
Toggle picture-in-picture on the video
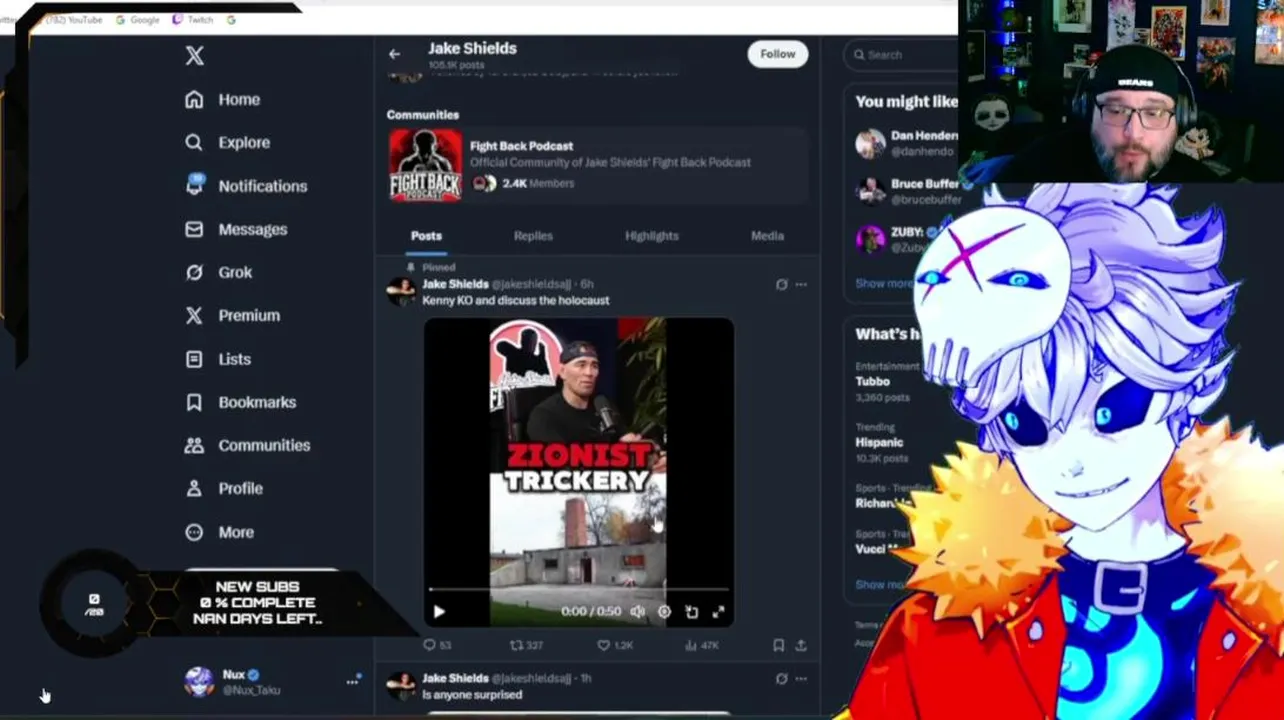pos(691,611)
